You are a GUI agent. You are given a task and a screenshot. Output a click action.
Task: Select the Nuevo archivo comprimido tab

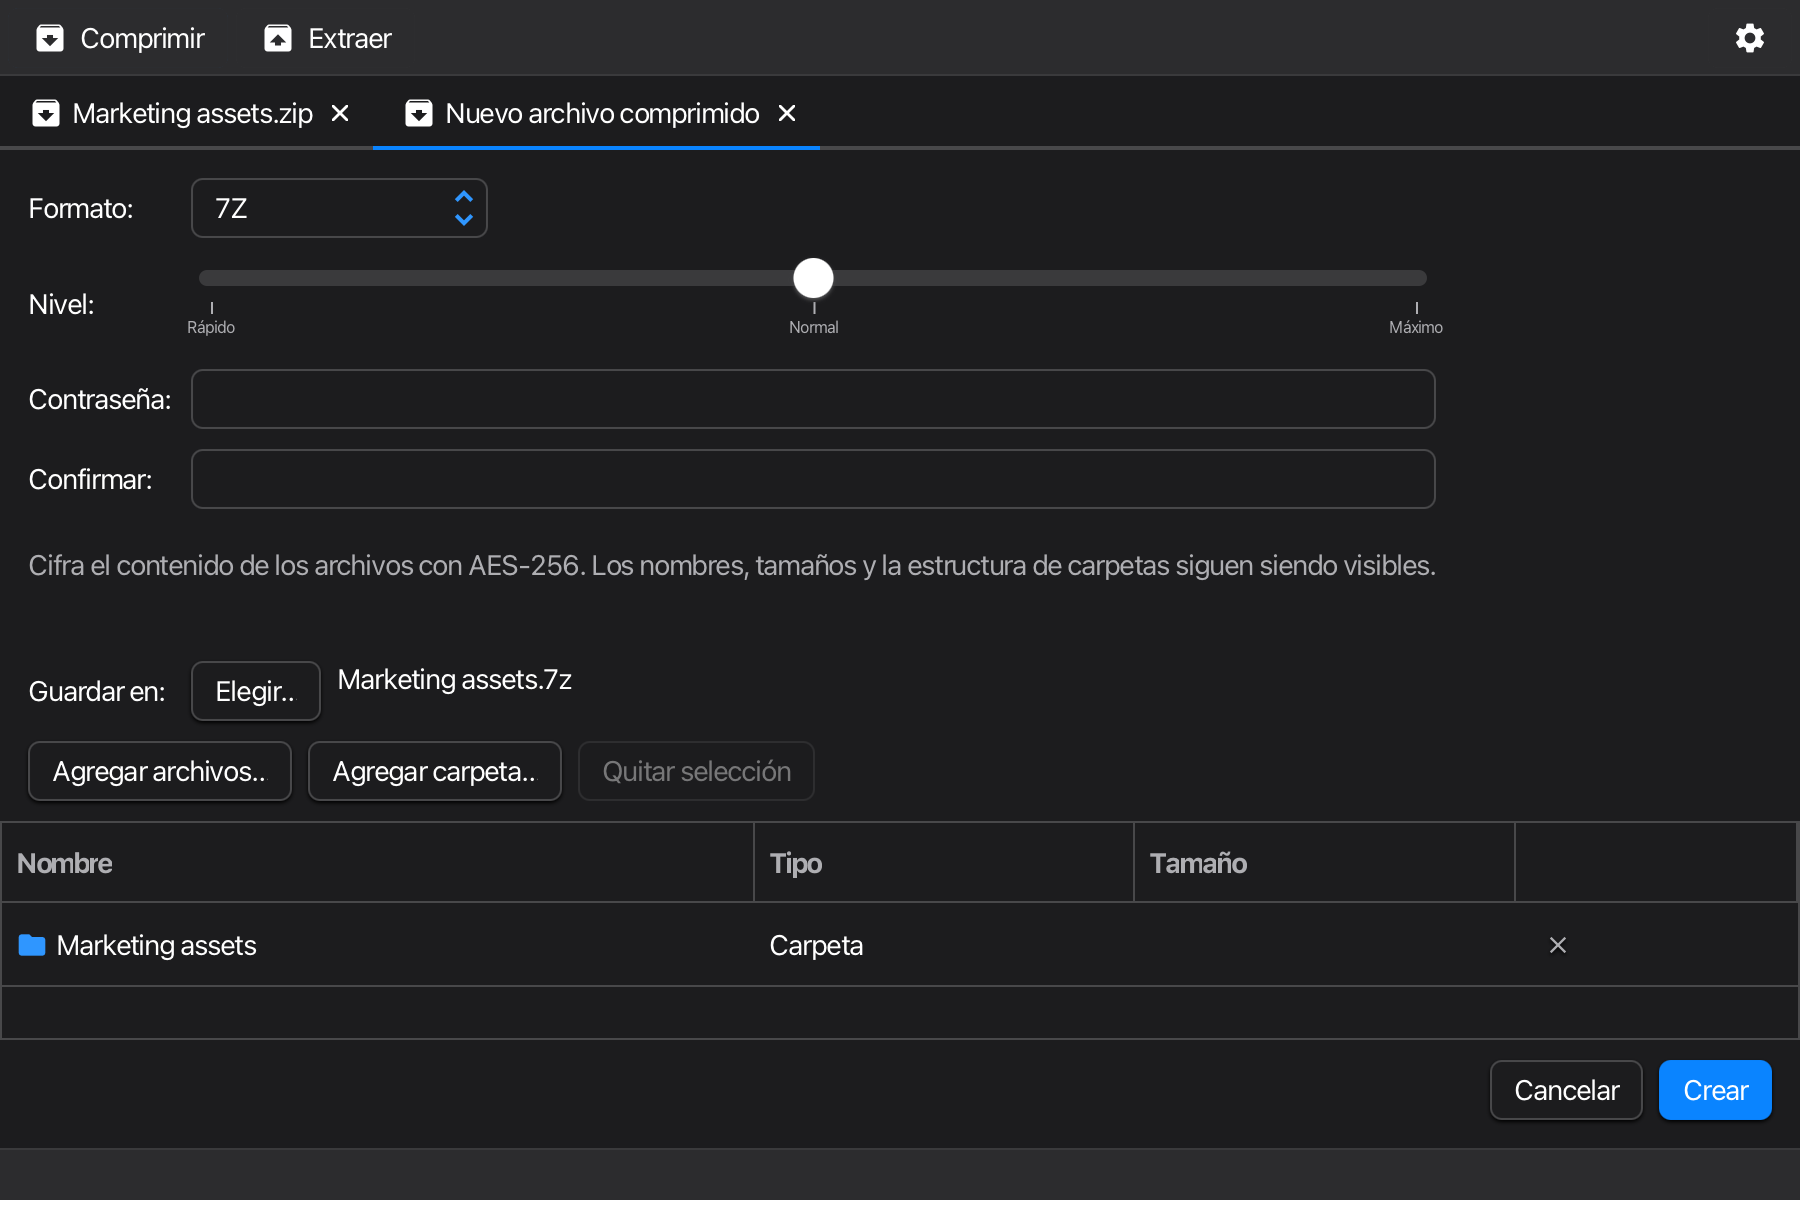pyautogui.click(x=602, y=113)
